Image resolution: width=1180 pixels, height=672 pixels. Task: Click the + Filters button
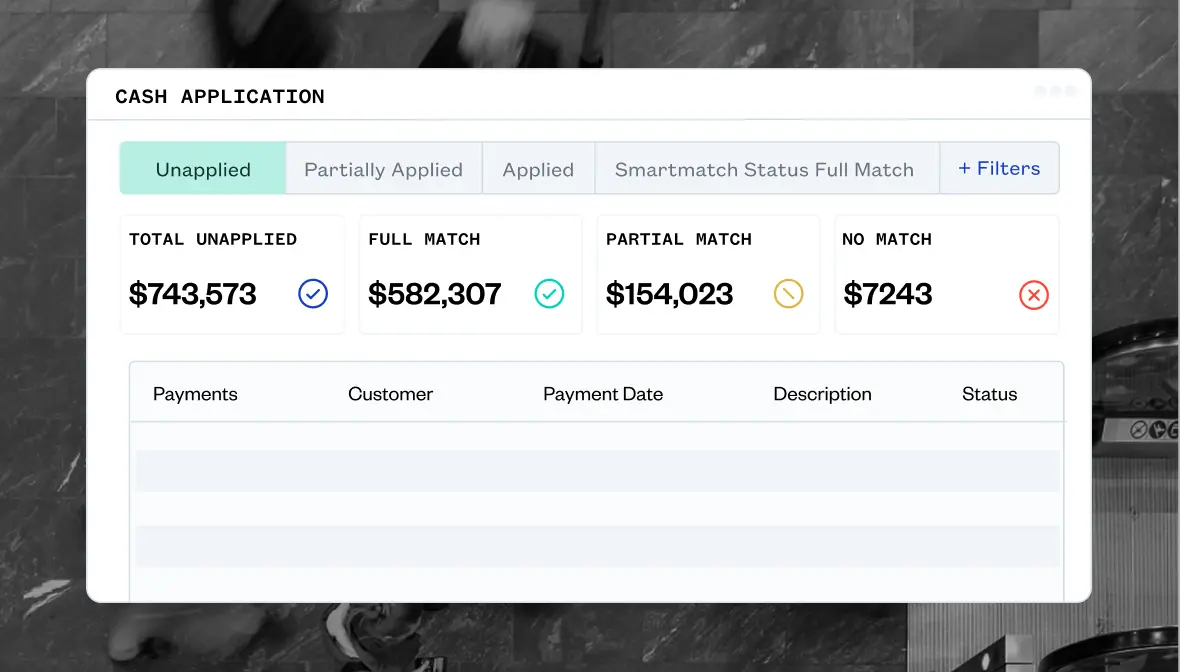[999, 168]
